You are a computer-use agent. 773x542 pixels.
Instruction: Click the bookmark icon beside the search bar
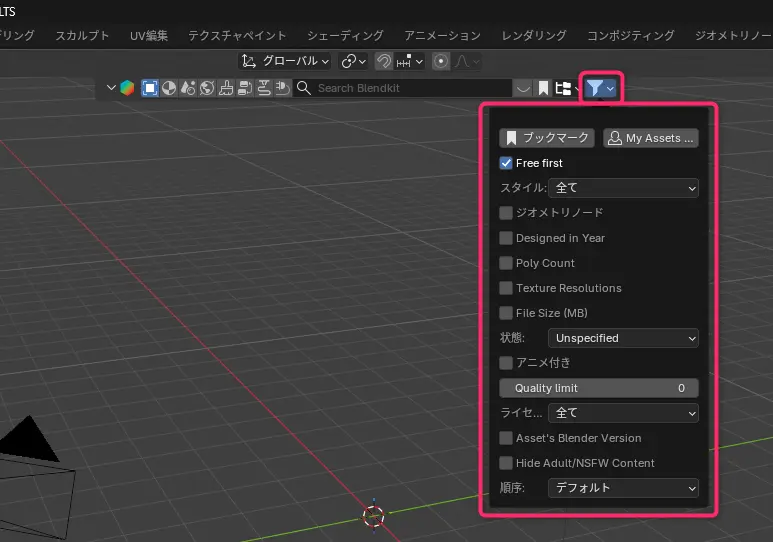[543, 88]
